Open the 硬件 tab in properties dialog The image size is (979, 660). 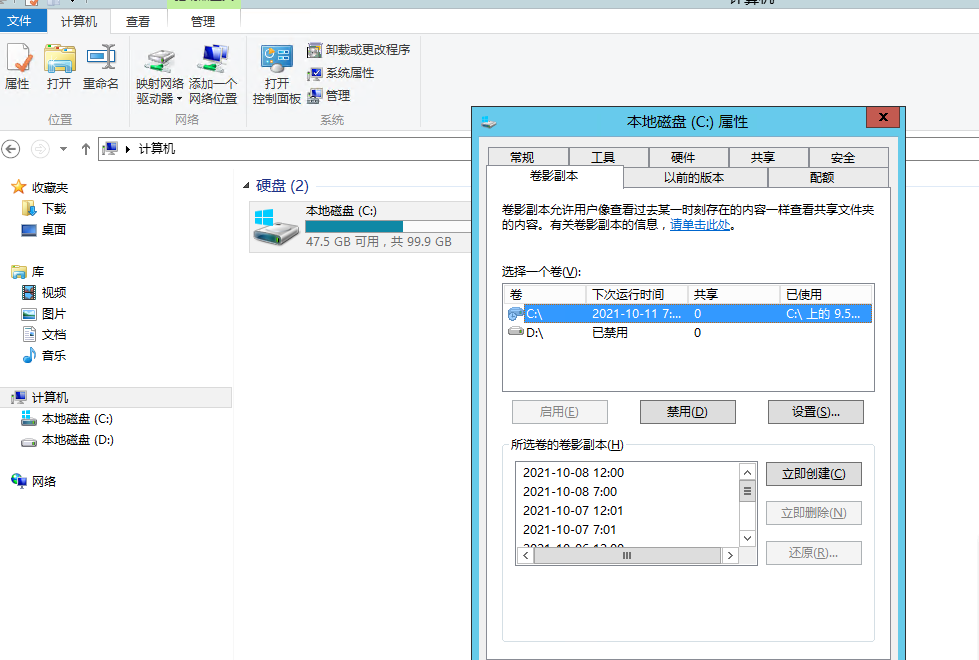coord(689,157)
